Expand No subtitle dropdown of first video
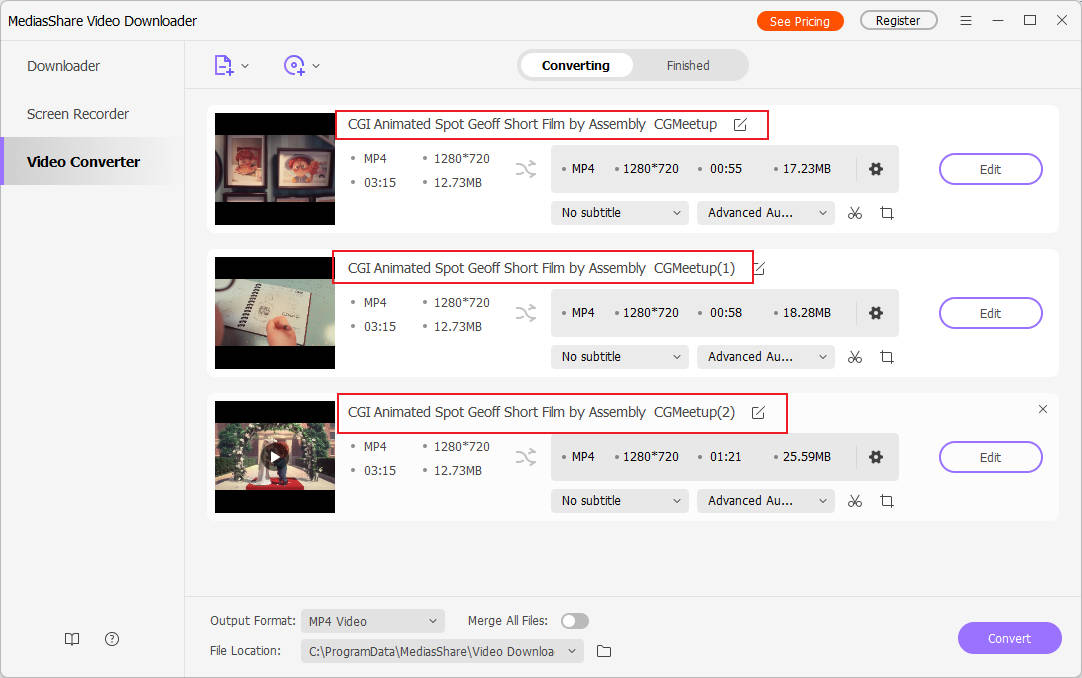1082x678 pixels. (x=619, y=213)
